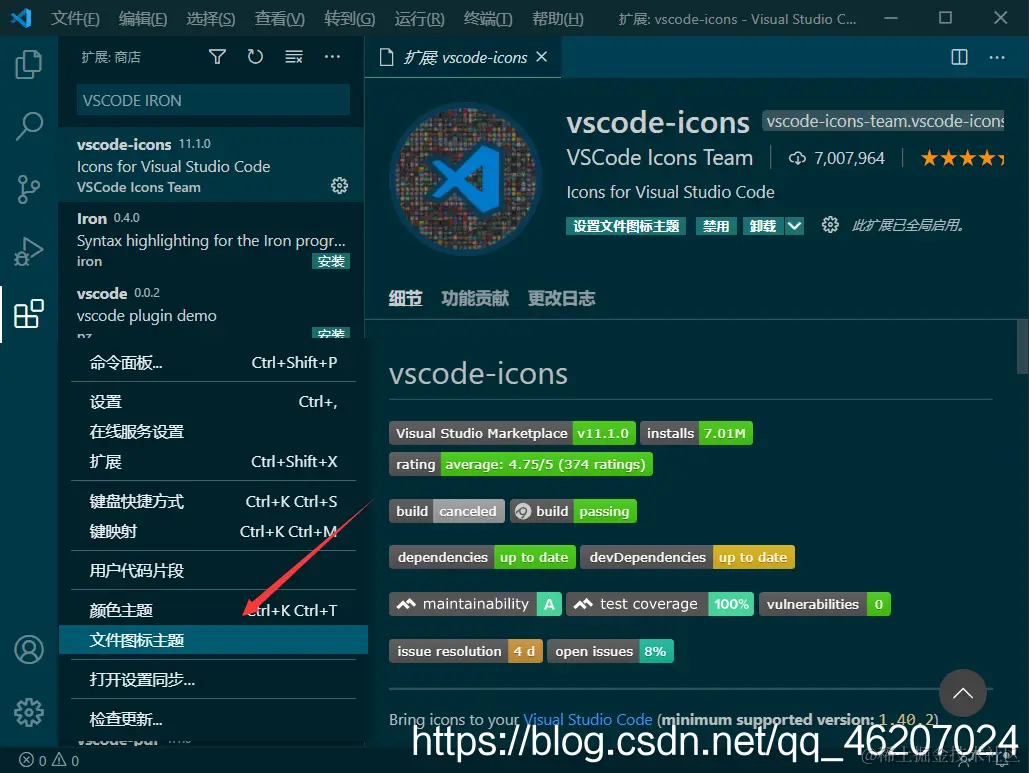Click the VSCode Icons Team publisher link

660,157
